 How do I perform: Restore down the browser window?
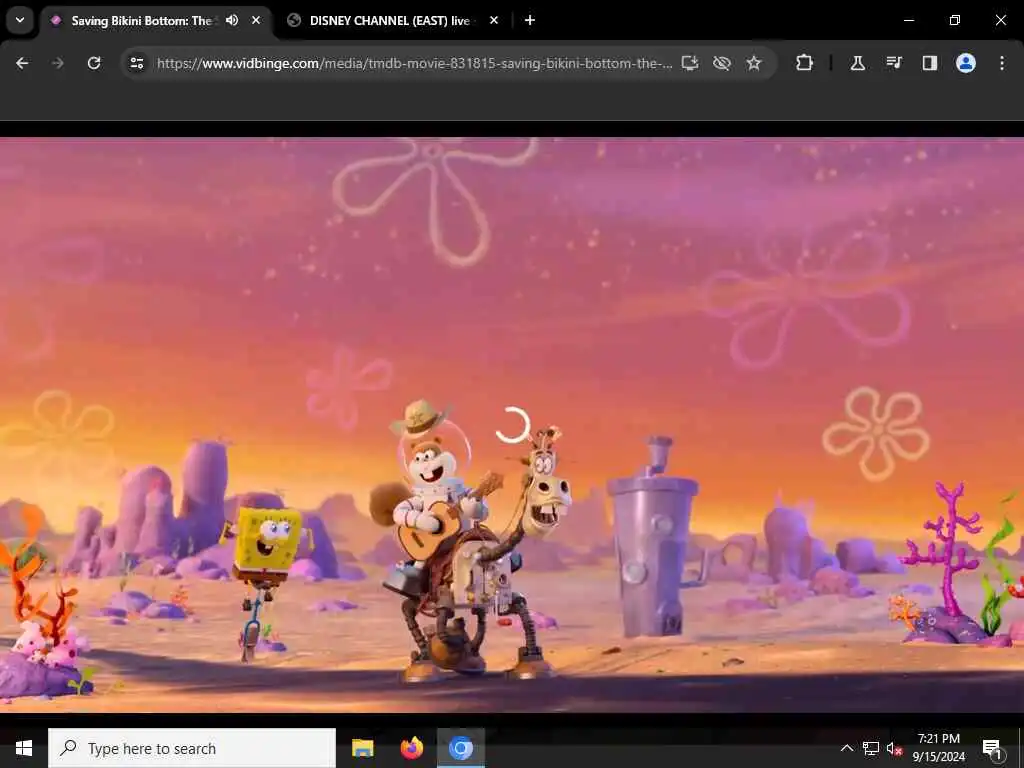(x=954, y=20)
